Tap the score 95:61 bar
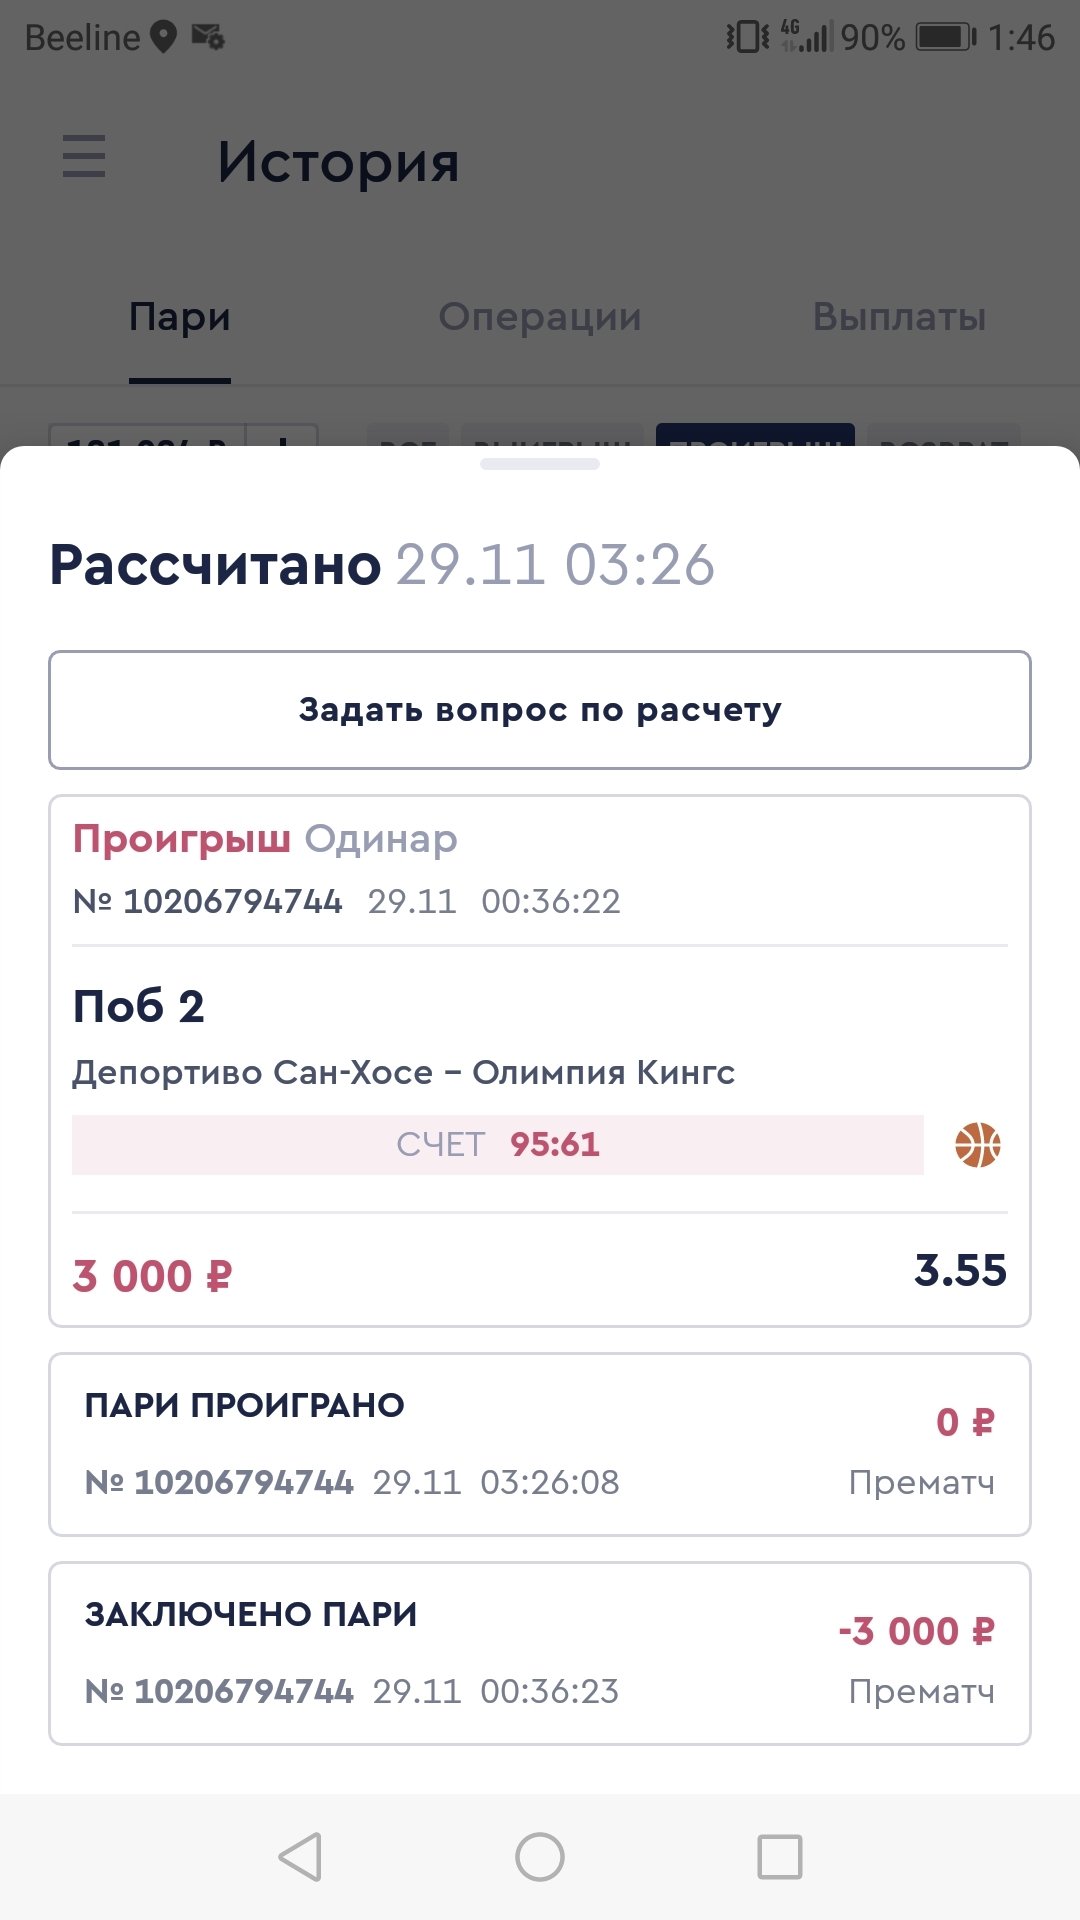 click(498, 1145)
